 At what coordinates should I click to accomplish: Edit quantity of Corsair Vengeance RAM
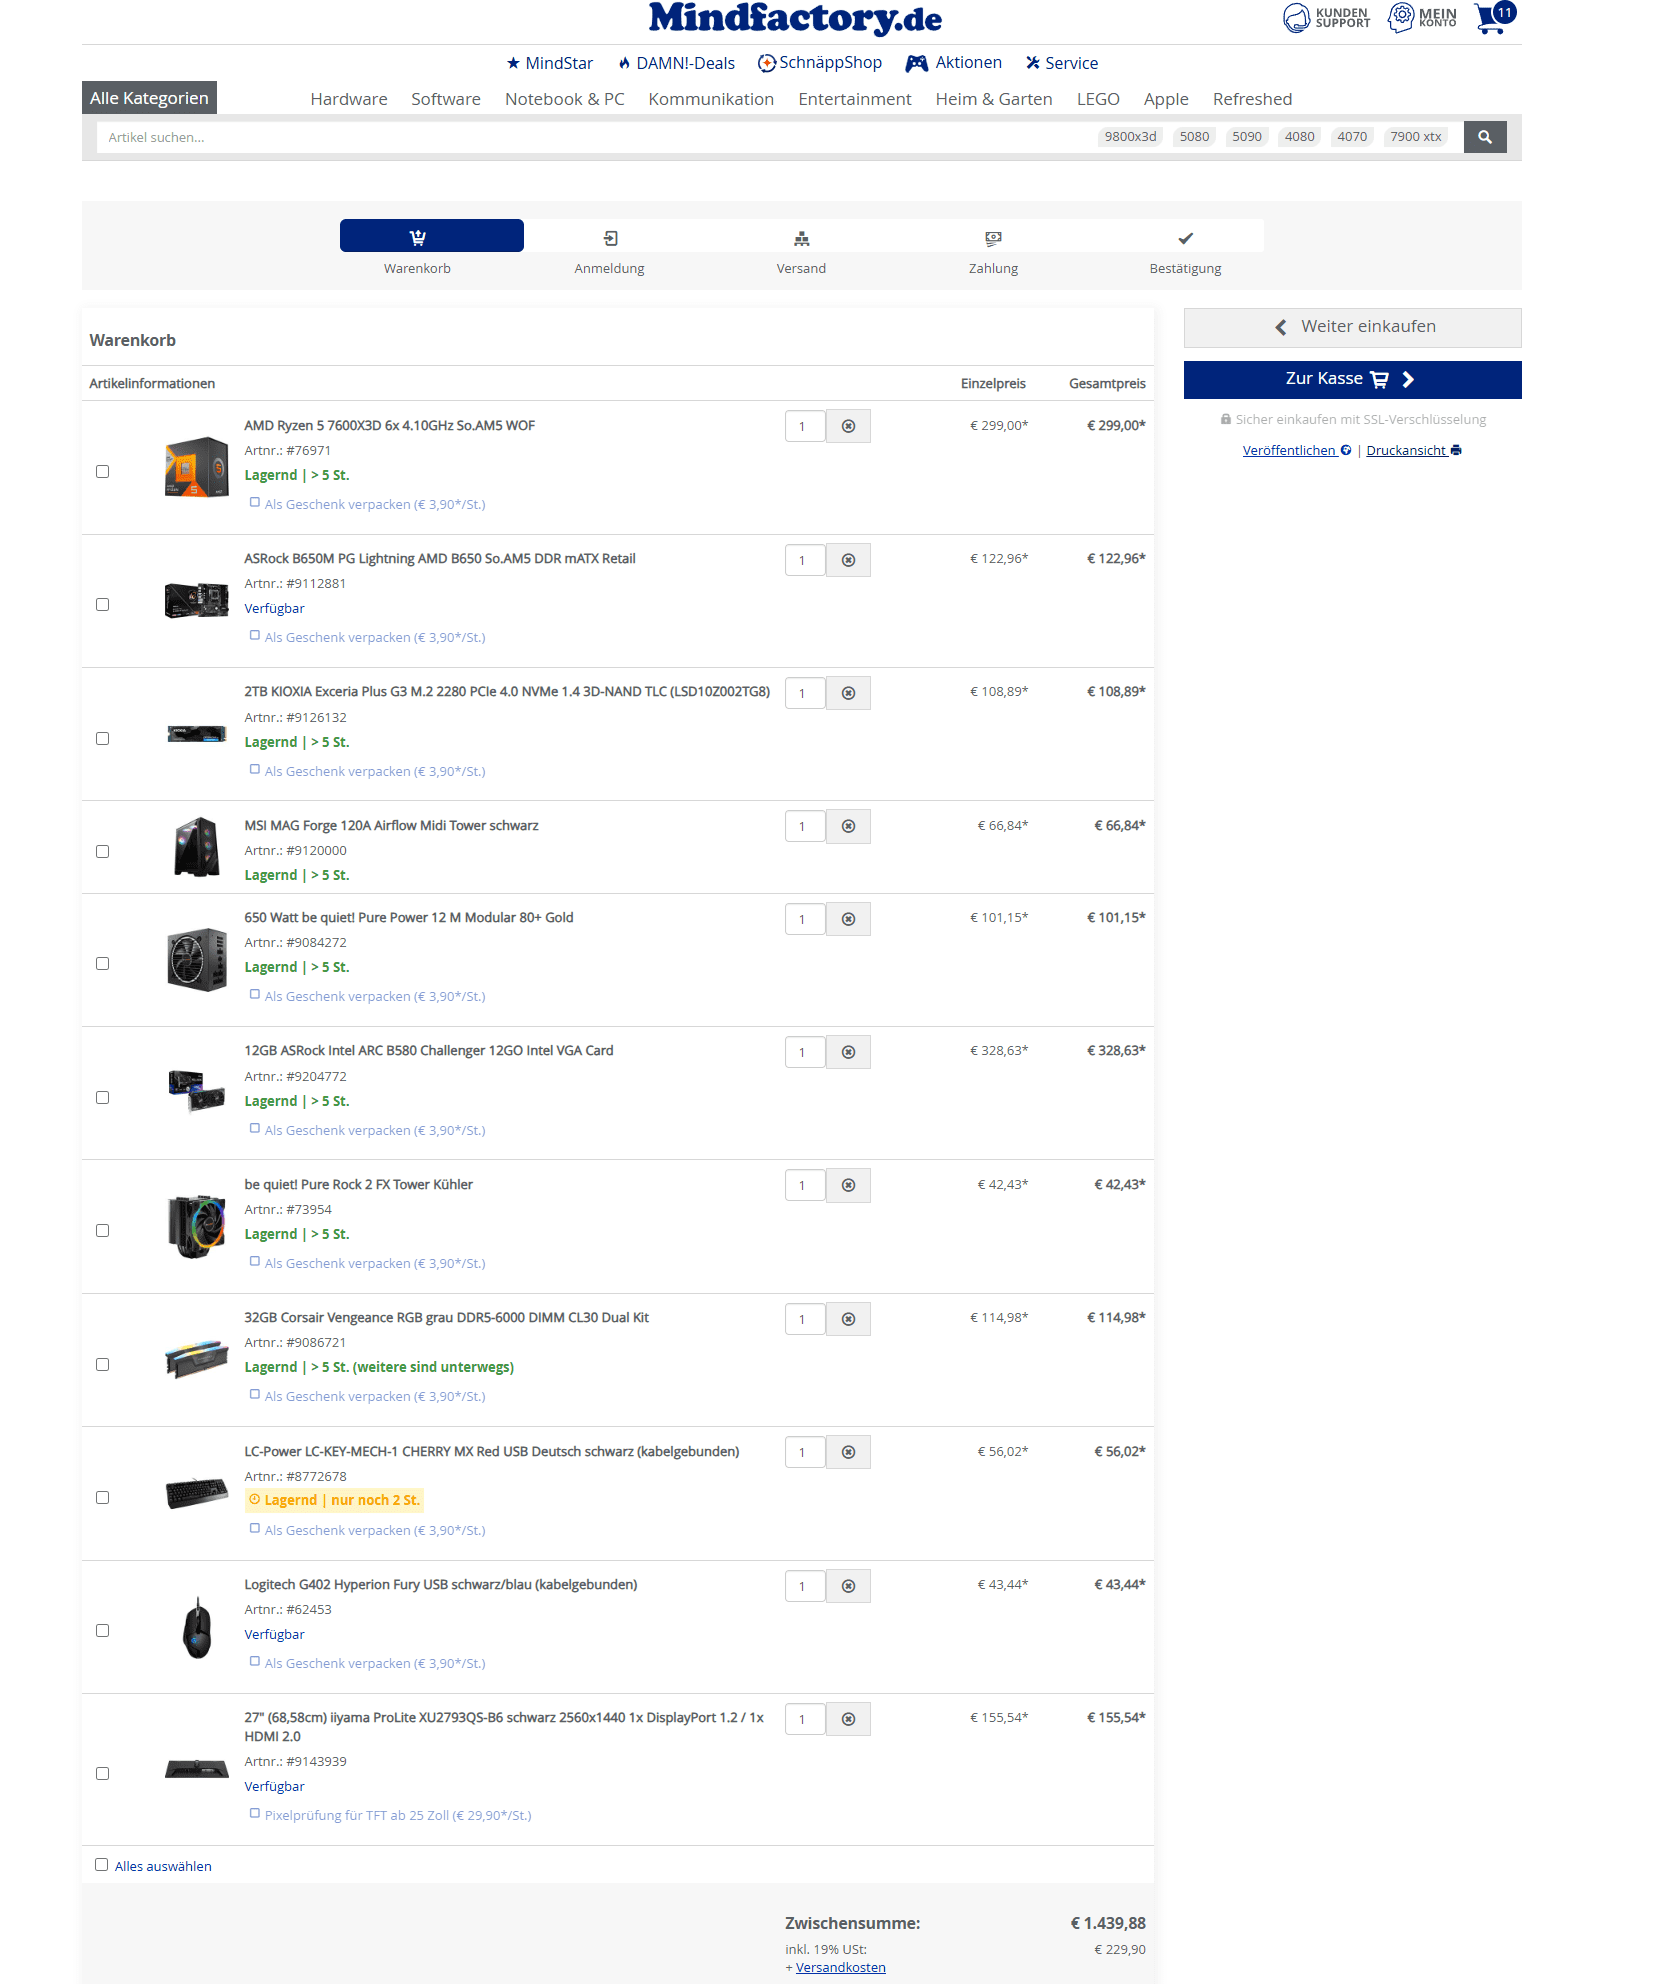point(805,1319)
